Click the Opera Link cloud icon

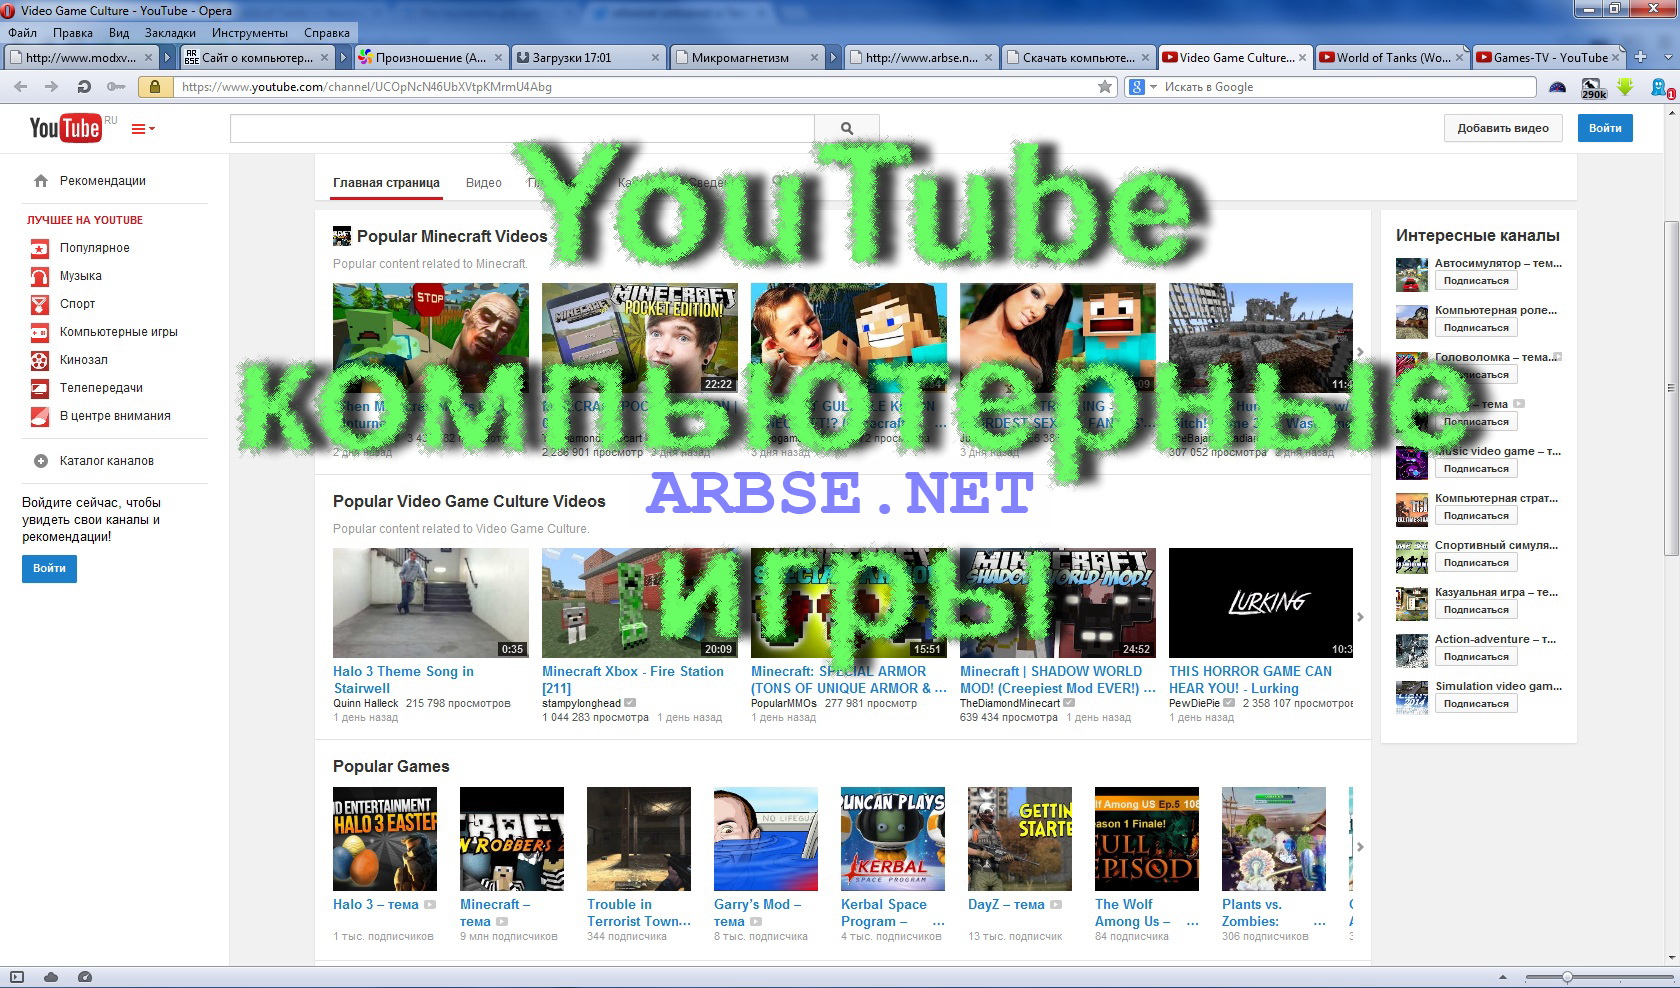tap(51, 977)
